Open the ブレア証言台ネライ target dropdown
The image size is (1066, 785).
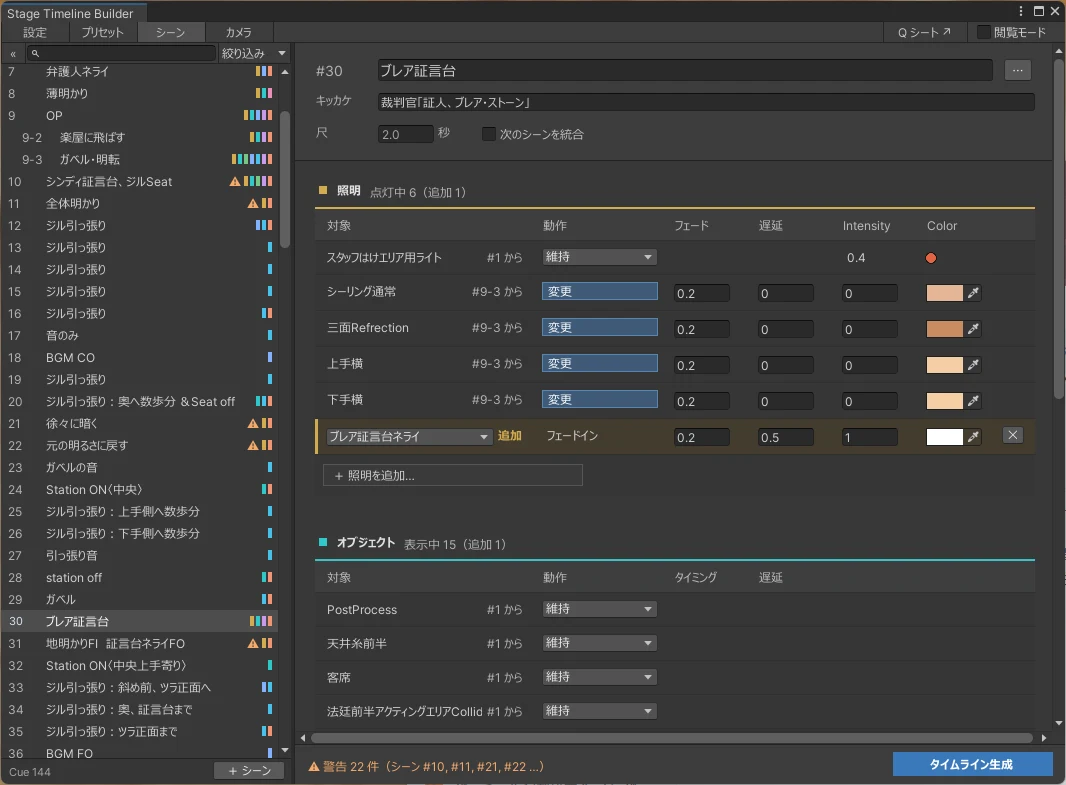(x=409, y=436)
